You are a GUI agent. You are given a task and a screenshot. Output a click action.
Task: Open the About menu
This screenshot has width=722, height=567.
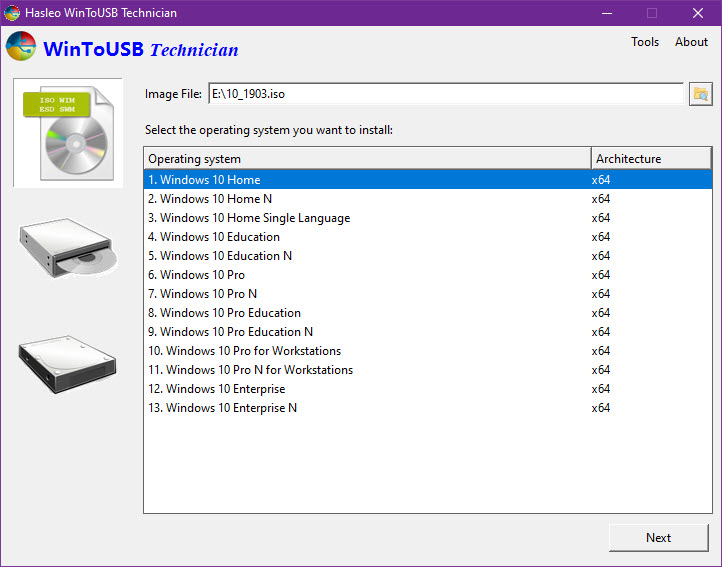point(691,42)
